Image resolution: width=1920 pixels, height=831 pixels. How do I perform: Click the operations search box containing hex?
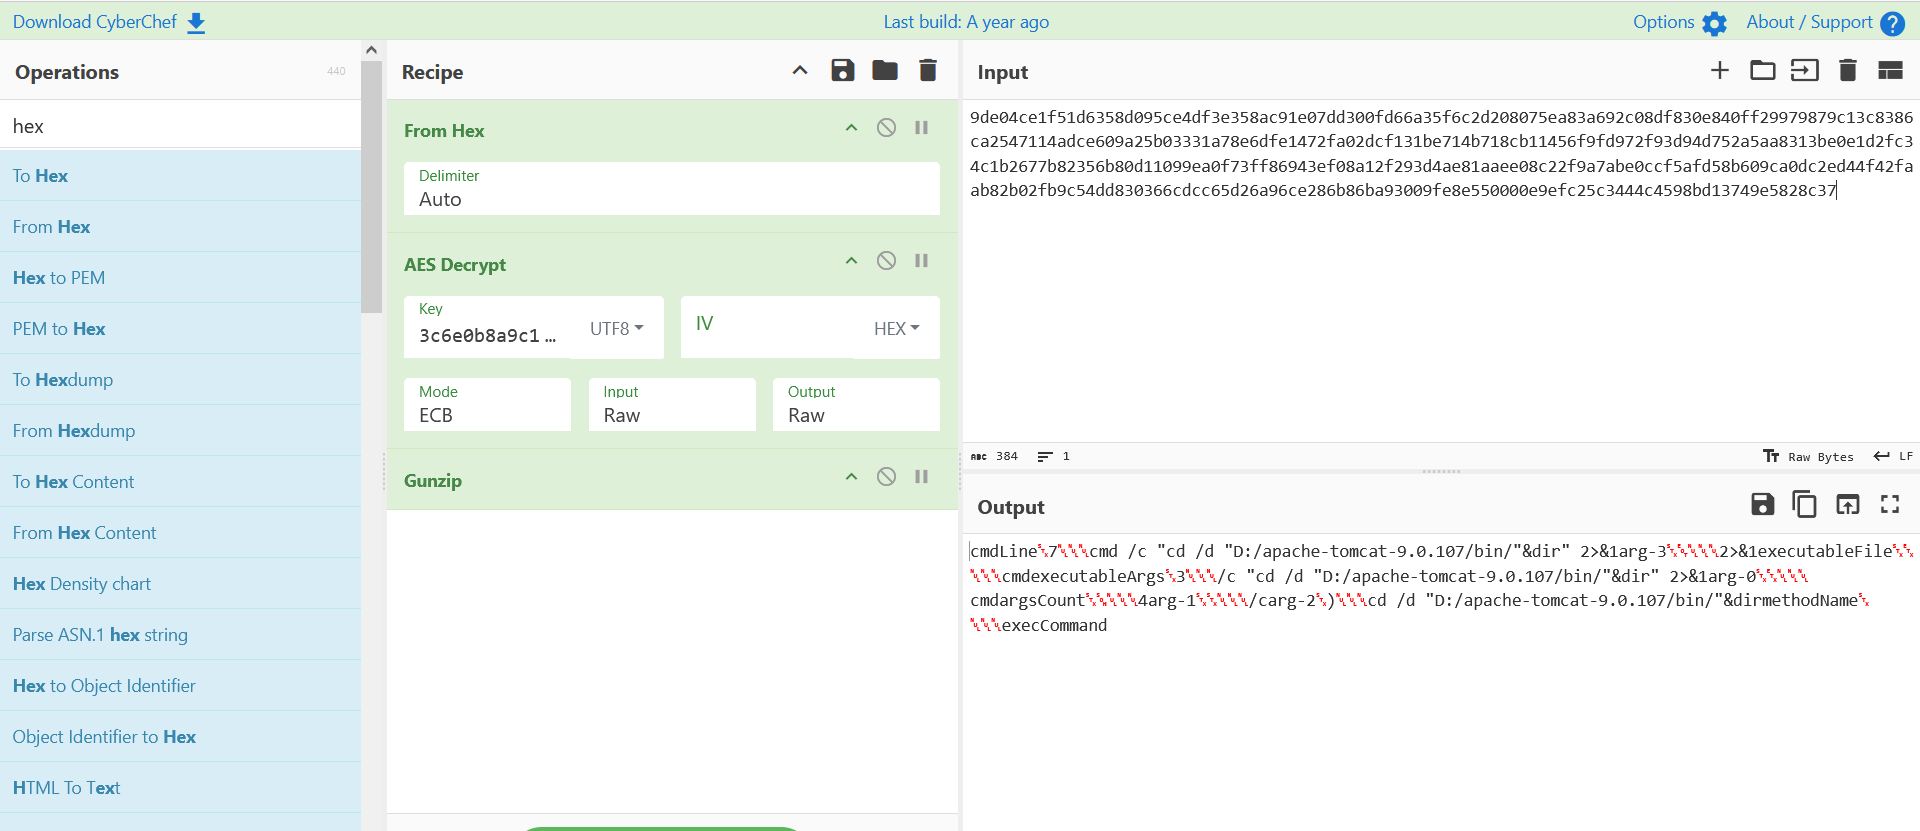click(180, 126)
